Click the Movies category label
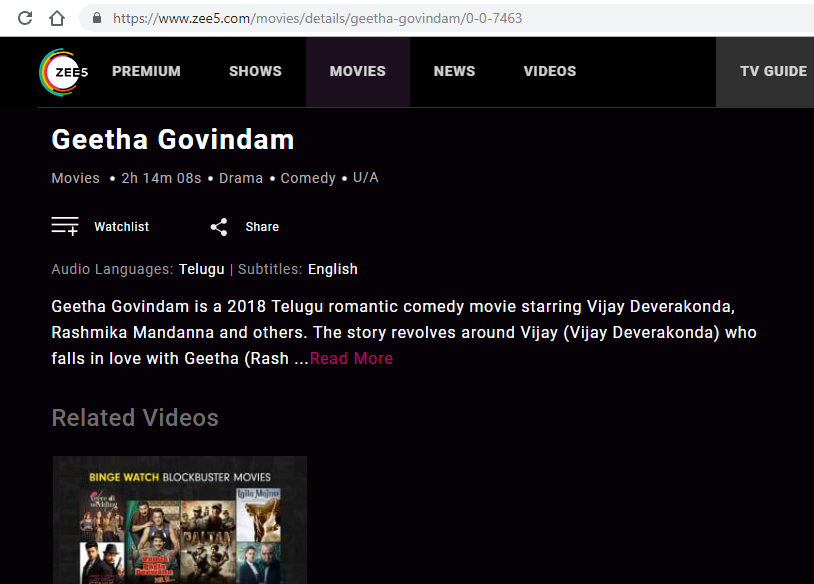 75,178
